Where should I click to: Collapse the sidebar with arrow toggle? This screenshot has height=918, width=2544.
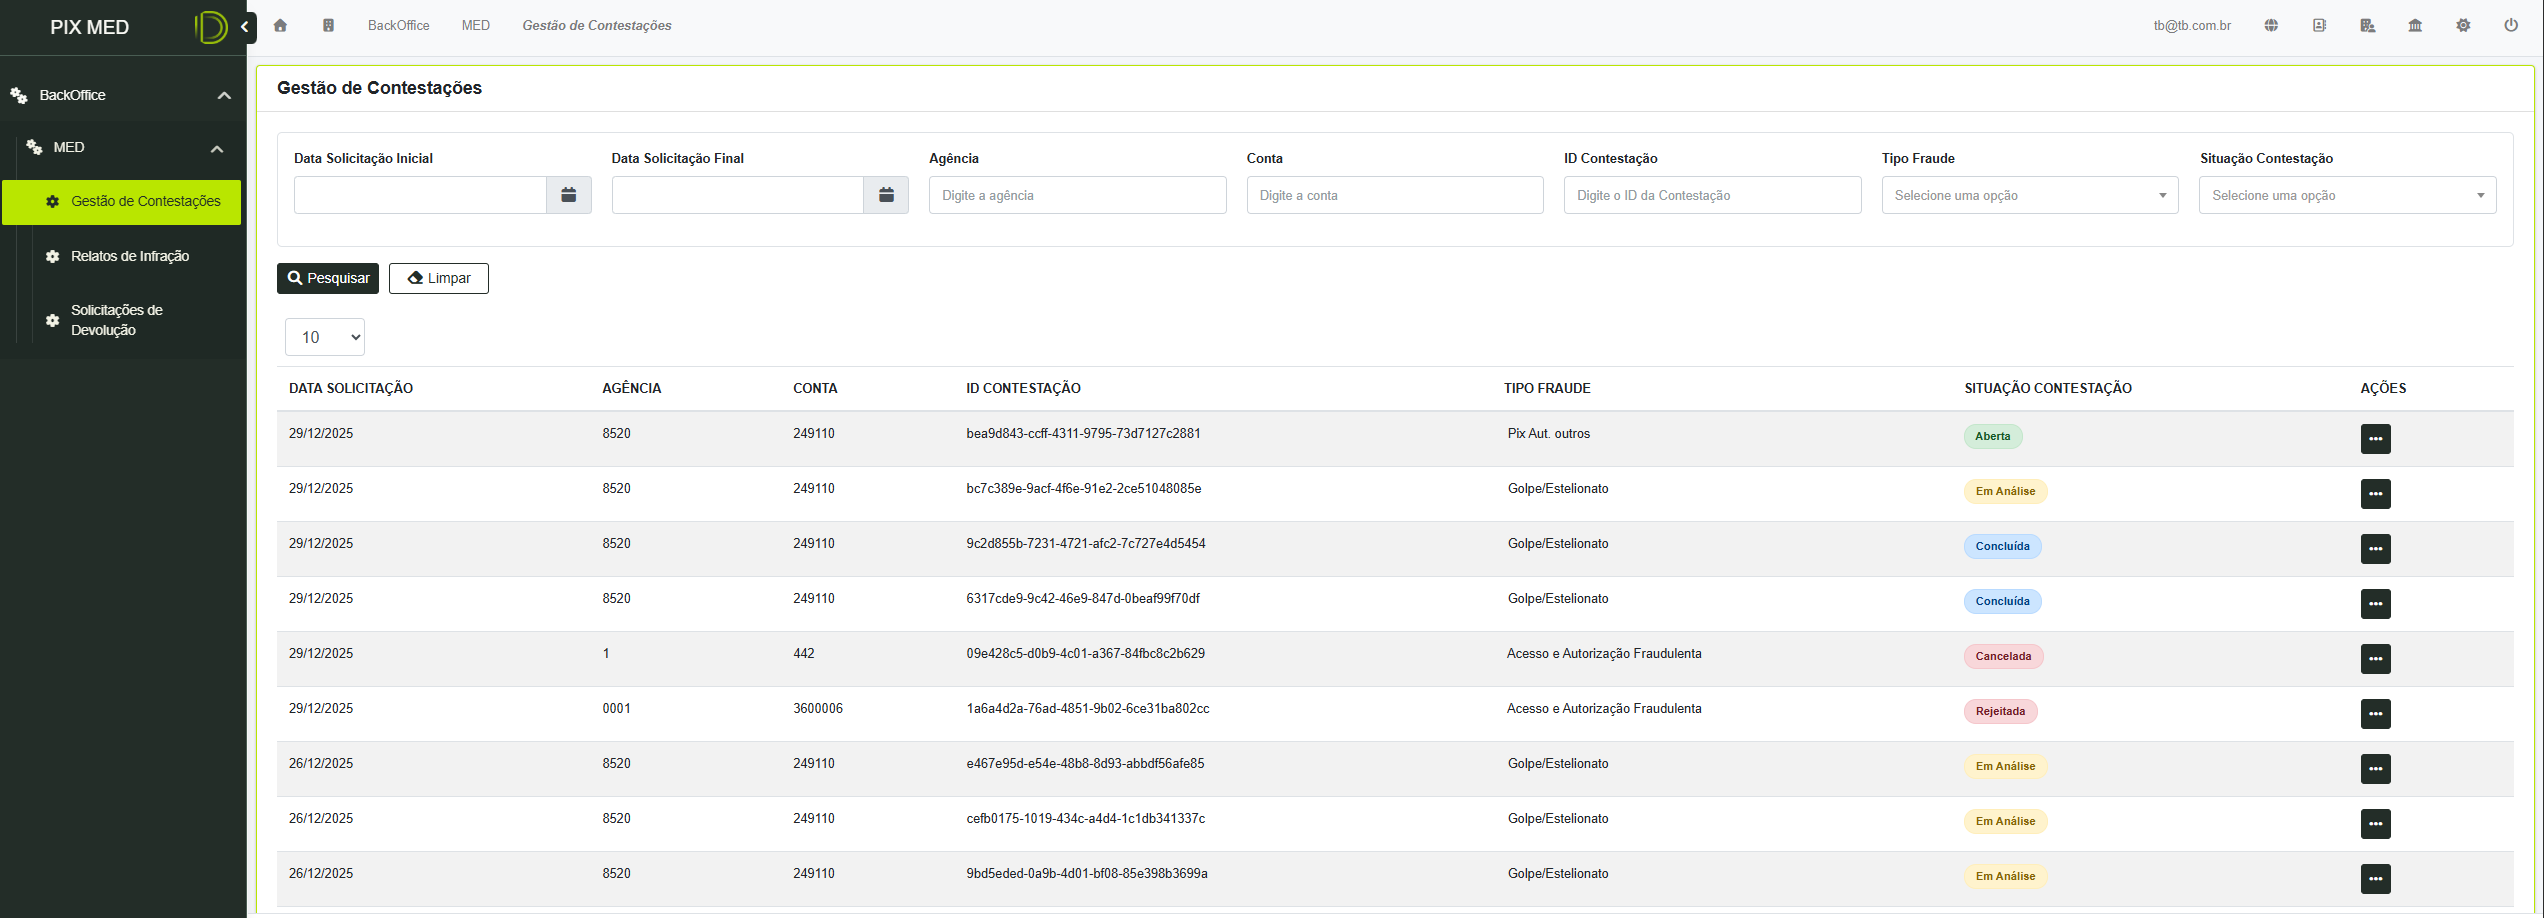click(245, 27)
